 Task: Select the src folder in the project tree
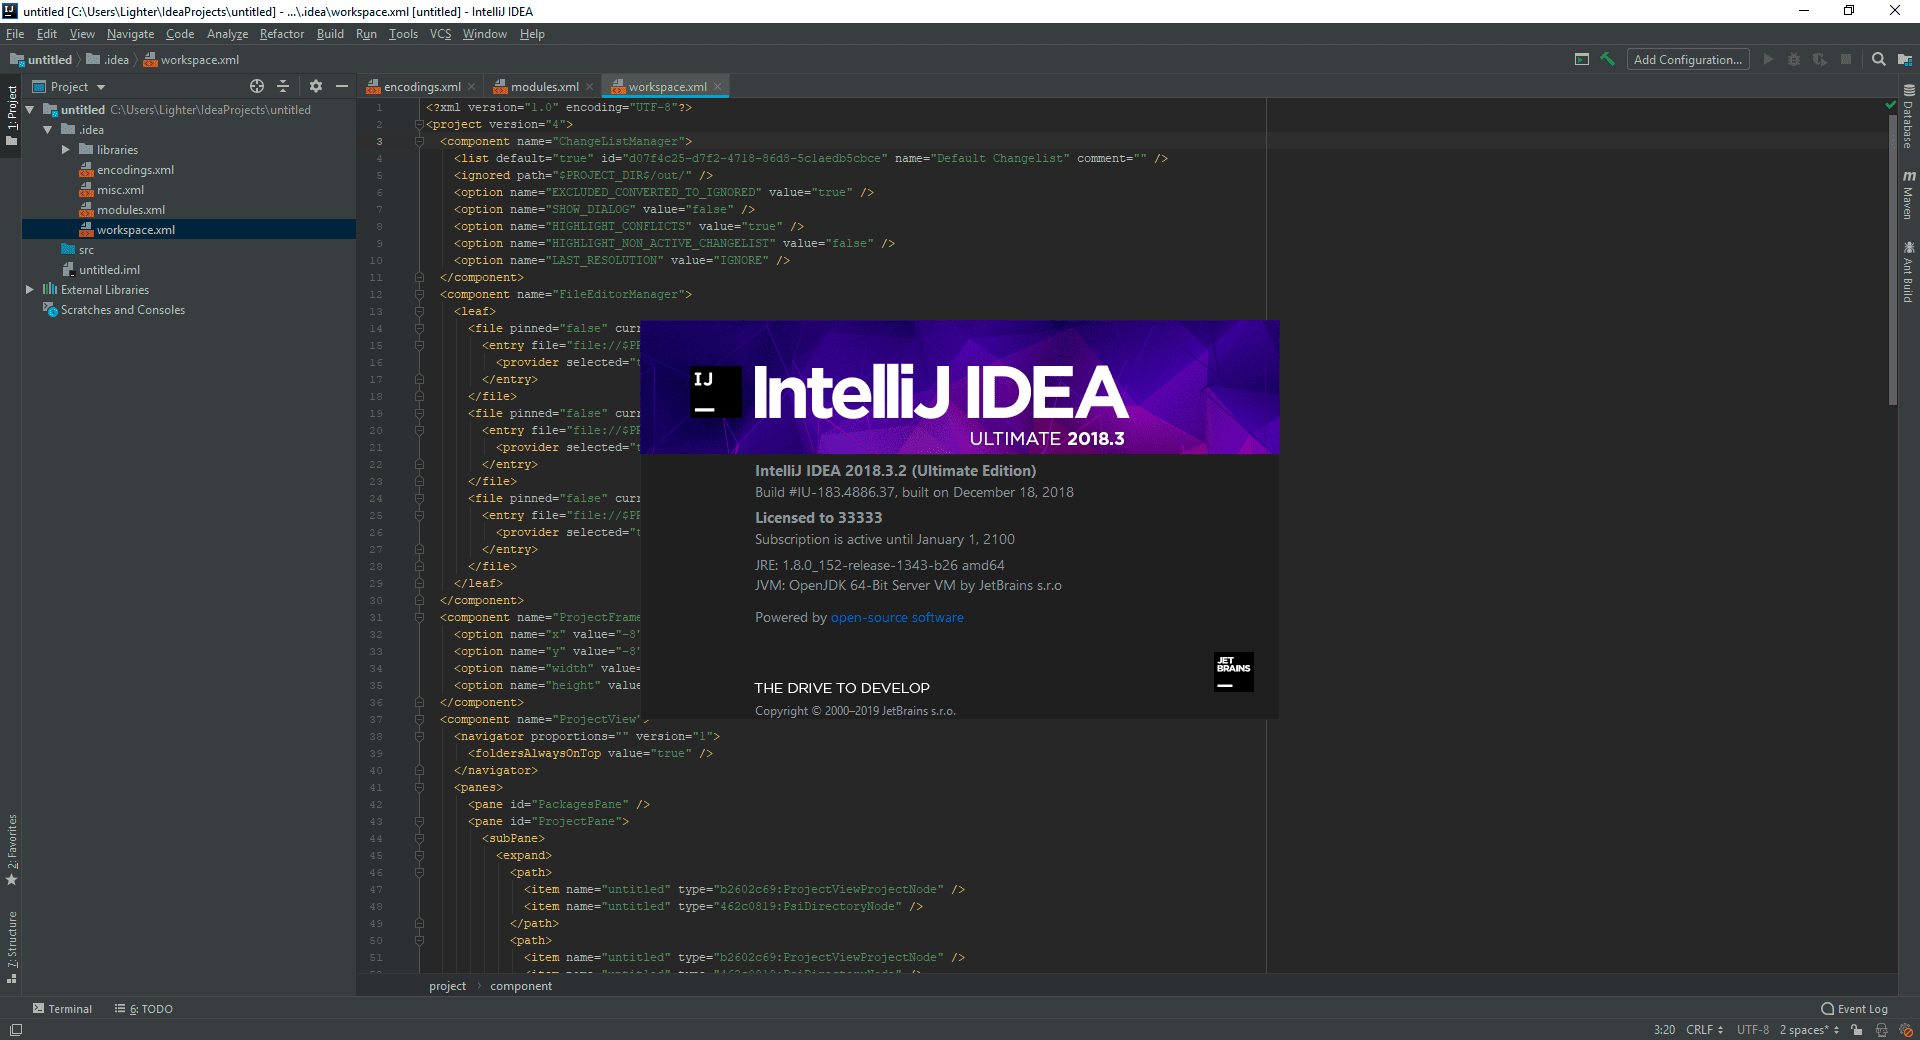(78, 250)
